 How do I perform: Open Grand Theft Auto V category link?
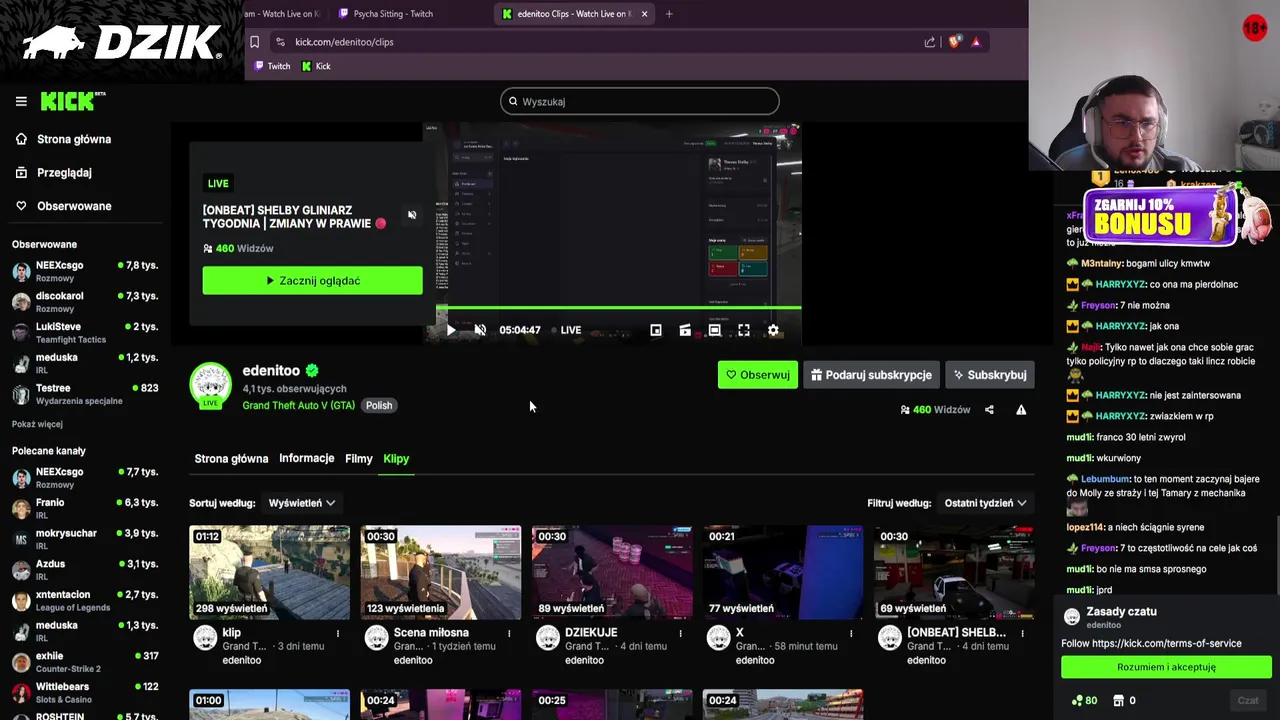pyautogui.click(x=298, y=405)
